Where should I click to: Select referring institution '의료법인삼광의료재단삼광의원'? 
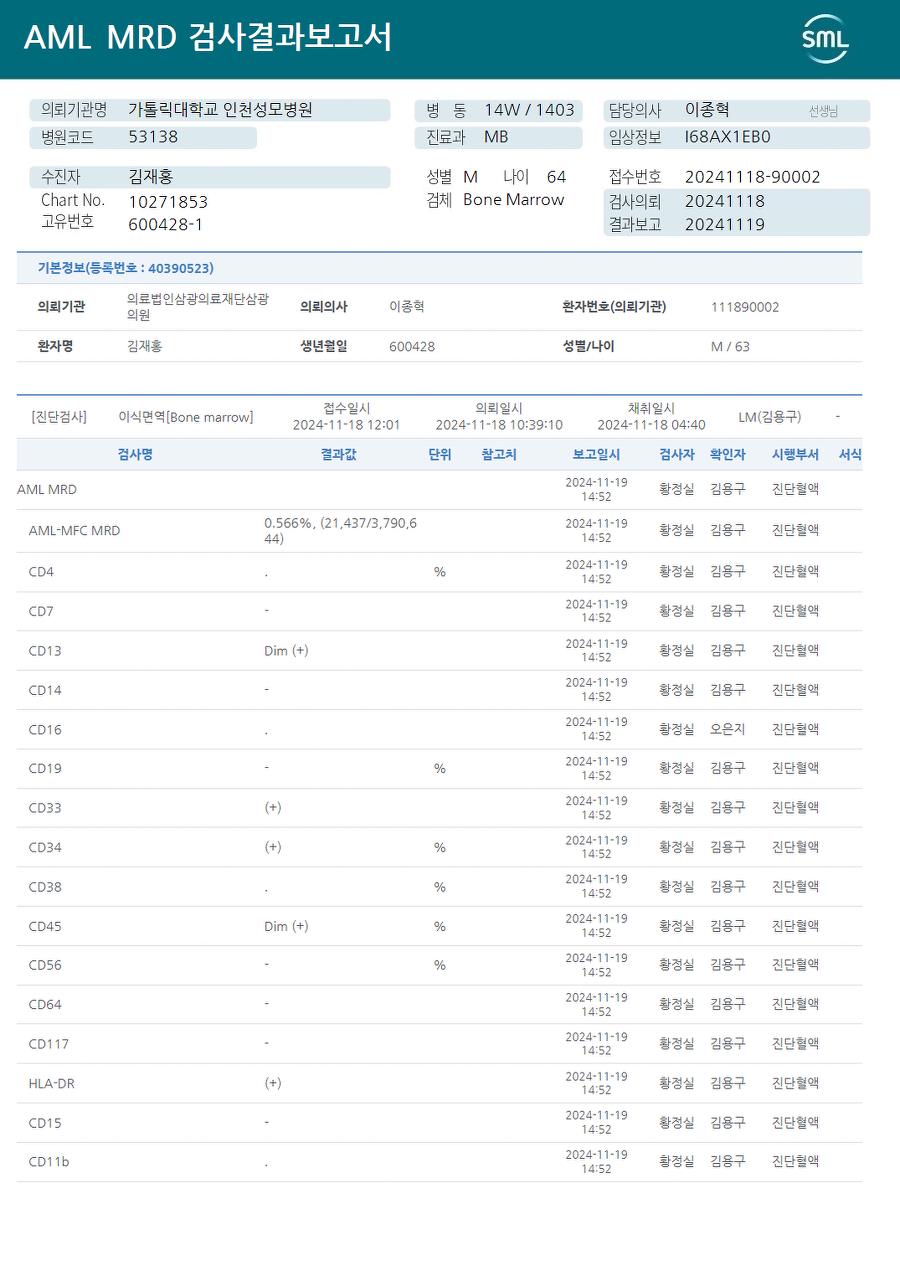click(x=198, y=307)
